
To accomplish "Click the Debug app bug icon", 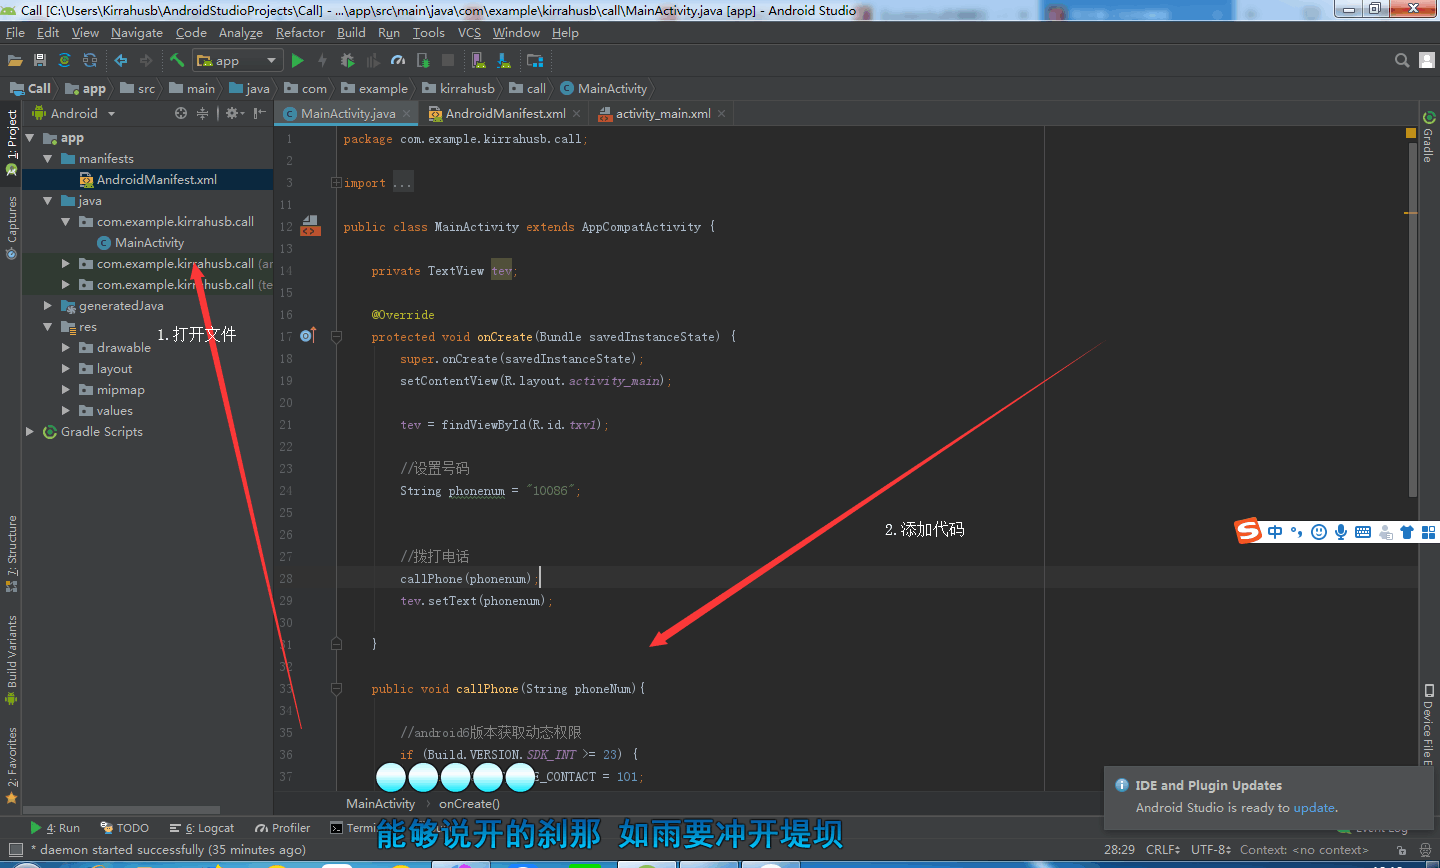I will tap(347, 61).
